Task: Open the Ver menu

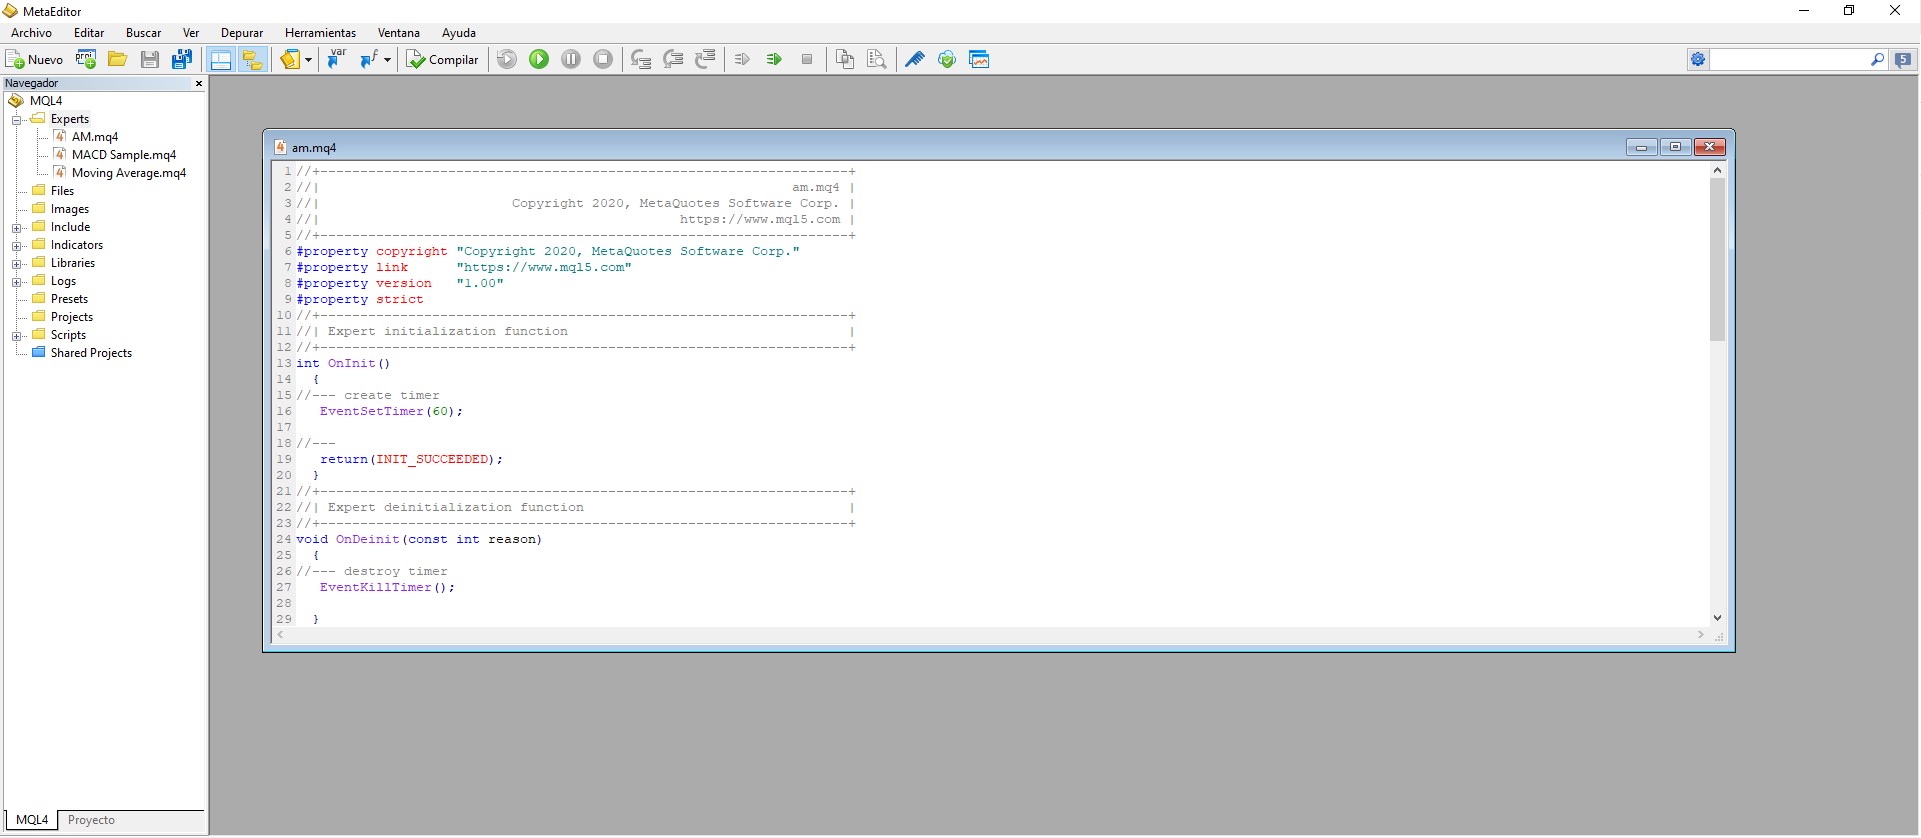Action: [191, 33]
